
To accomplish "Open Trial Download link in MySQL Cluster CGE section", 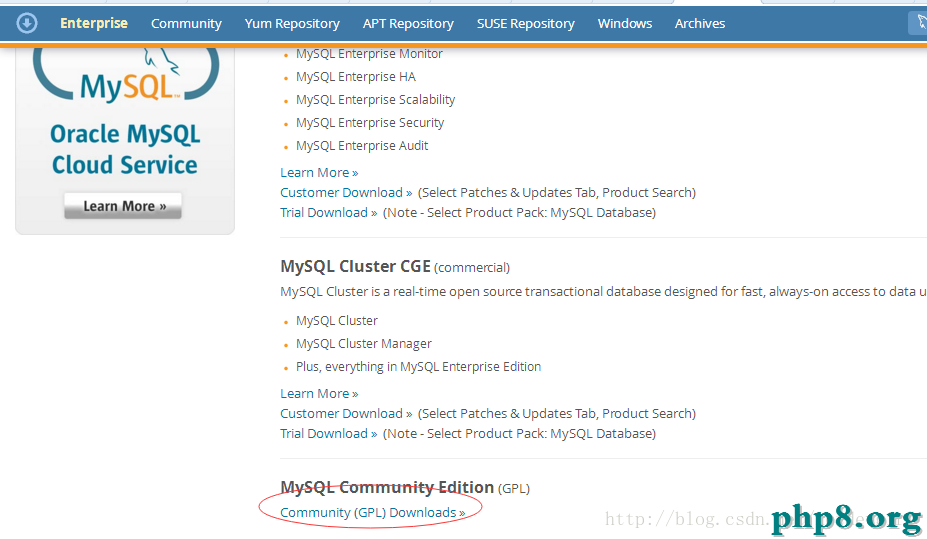I will [x=329, y=434].
